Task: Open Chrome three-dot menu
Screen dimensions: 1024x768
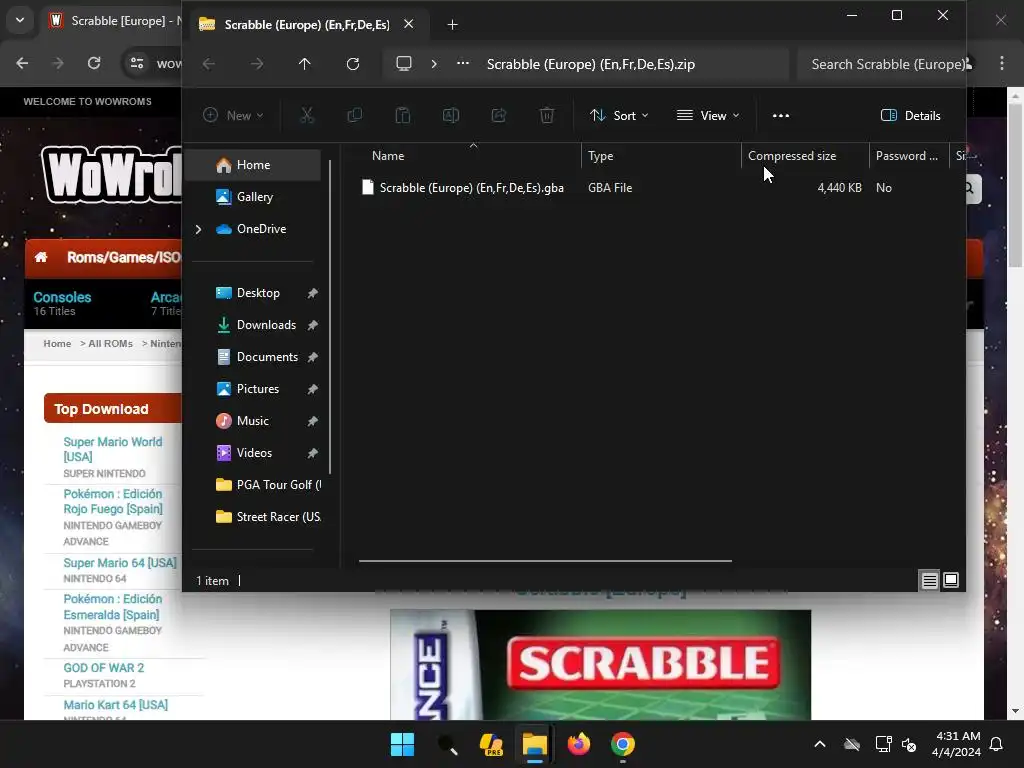Action: 1002,63
